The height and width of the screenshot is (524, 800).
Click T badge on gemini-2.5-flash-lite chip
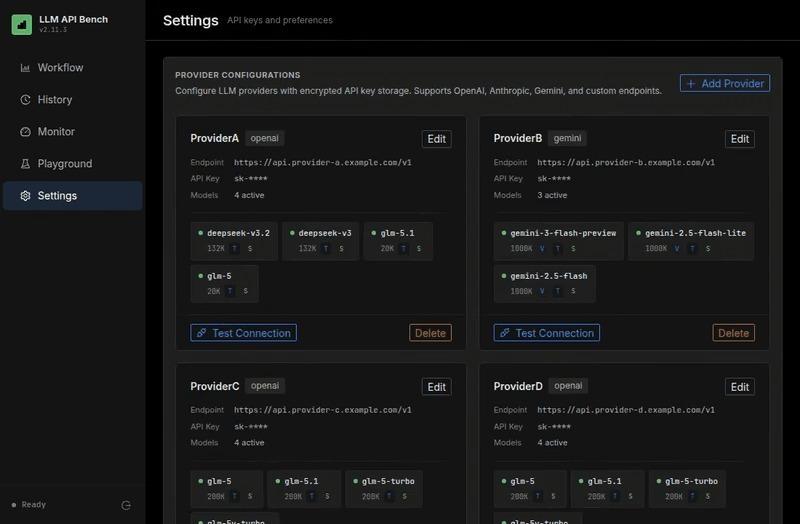click(x=692, y=248)
